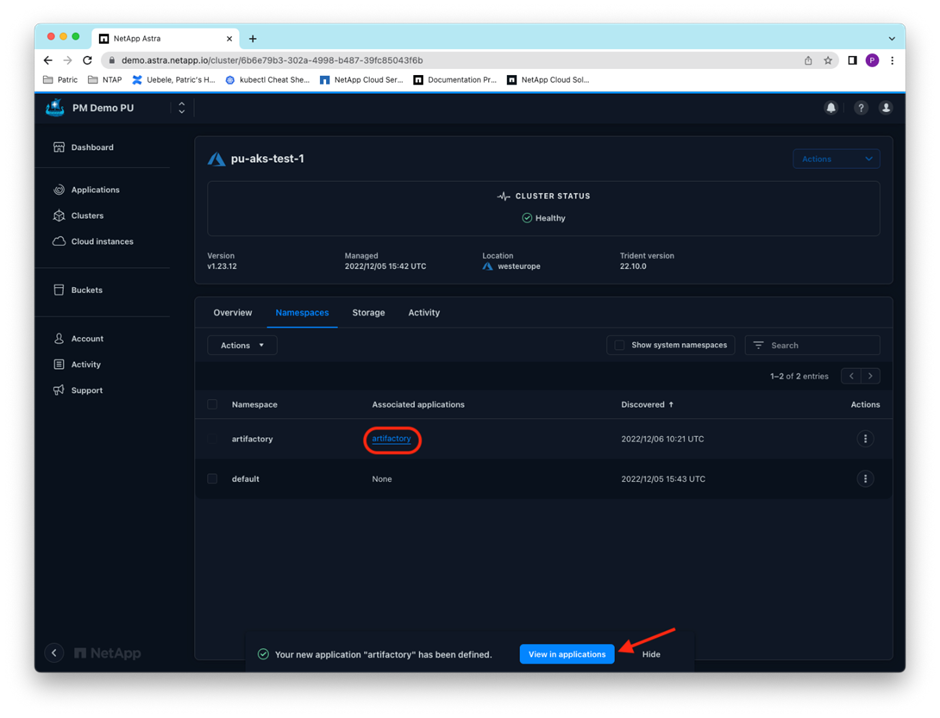Close the NetApp Astra browser tab
This screenshot has width=940, height=718.
coord(229,39)
